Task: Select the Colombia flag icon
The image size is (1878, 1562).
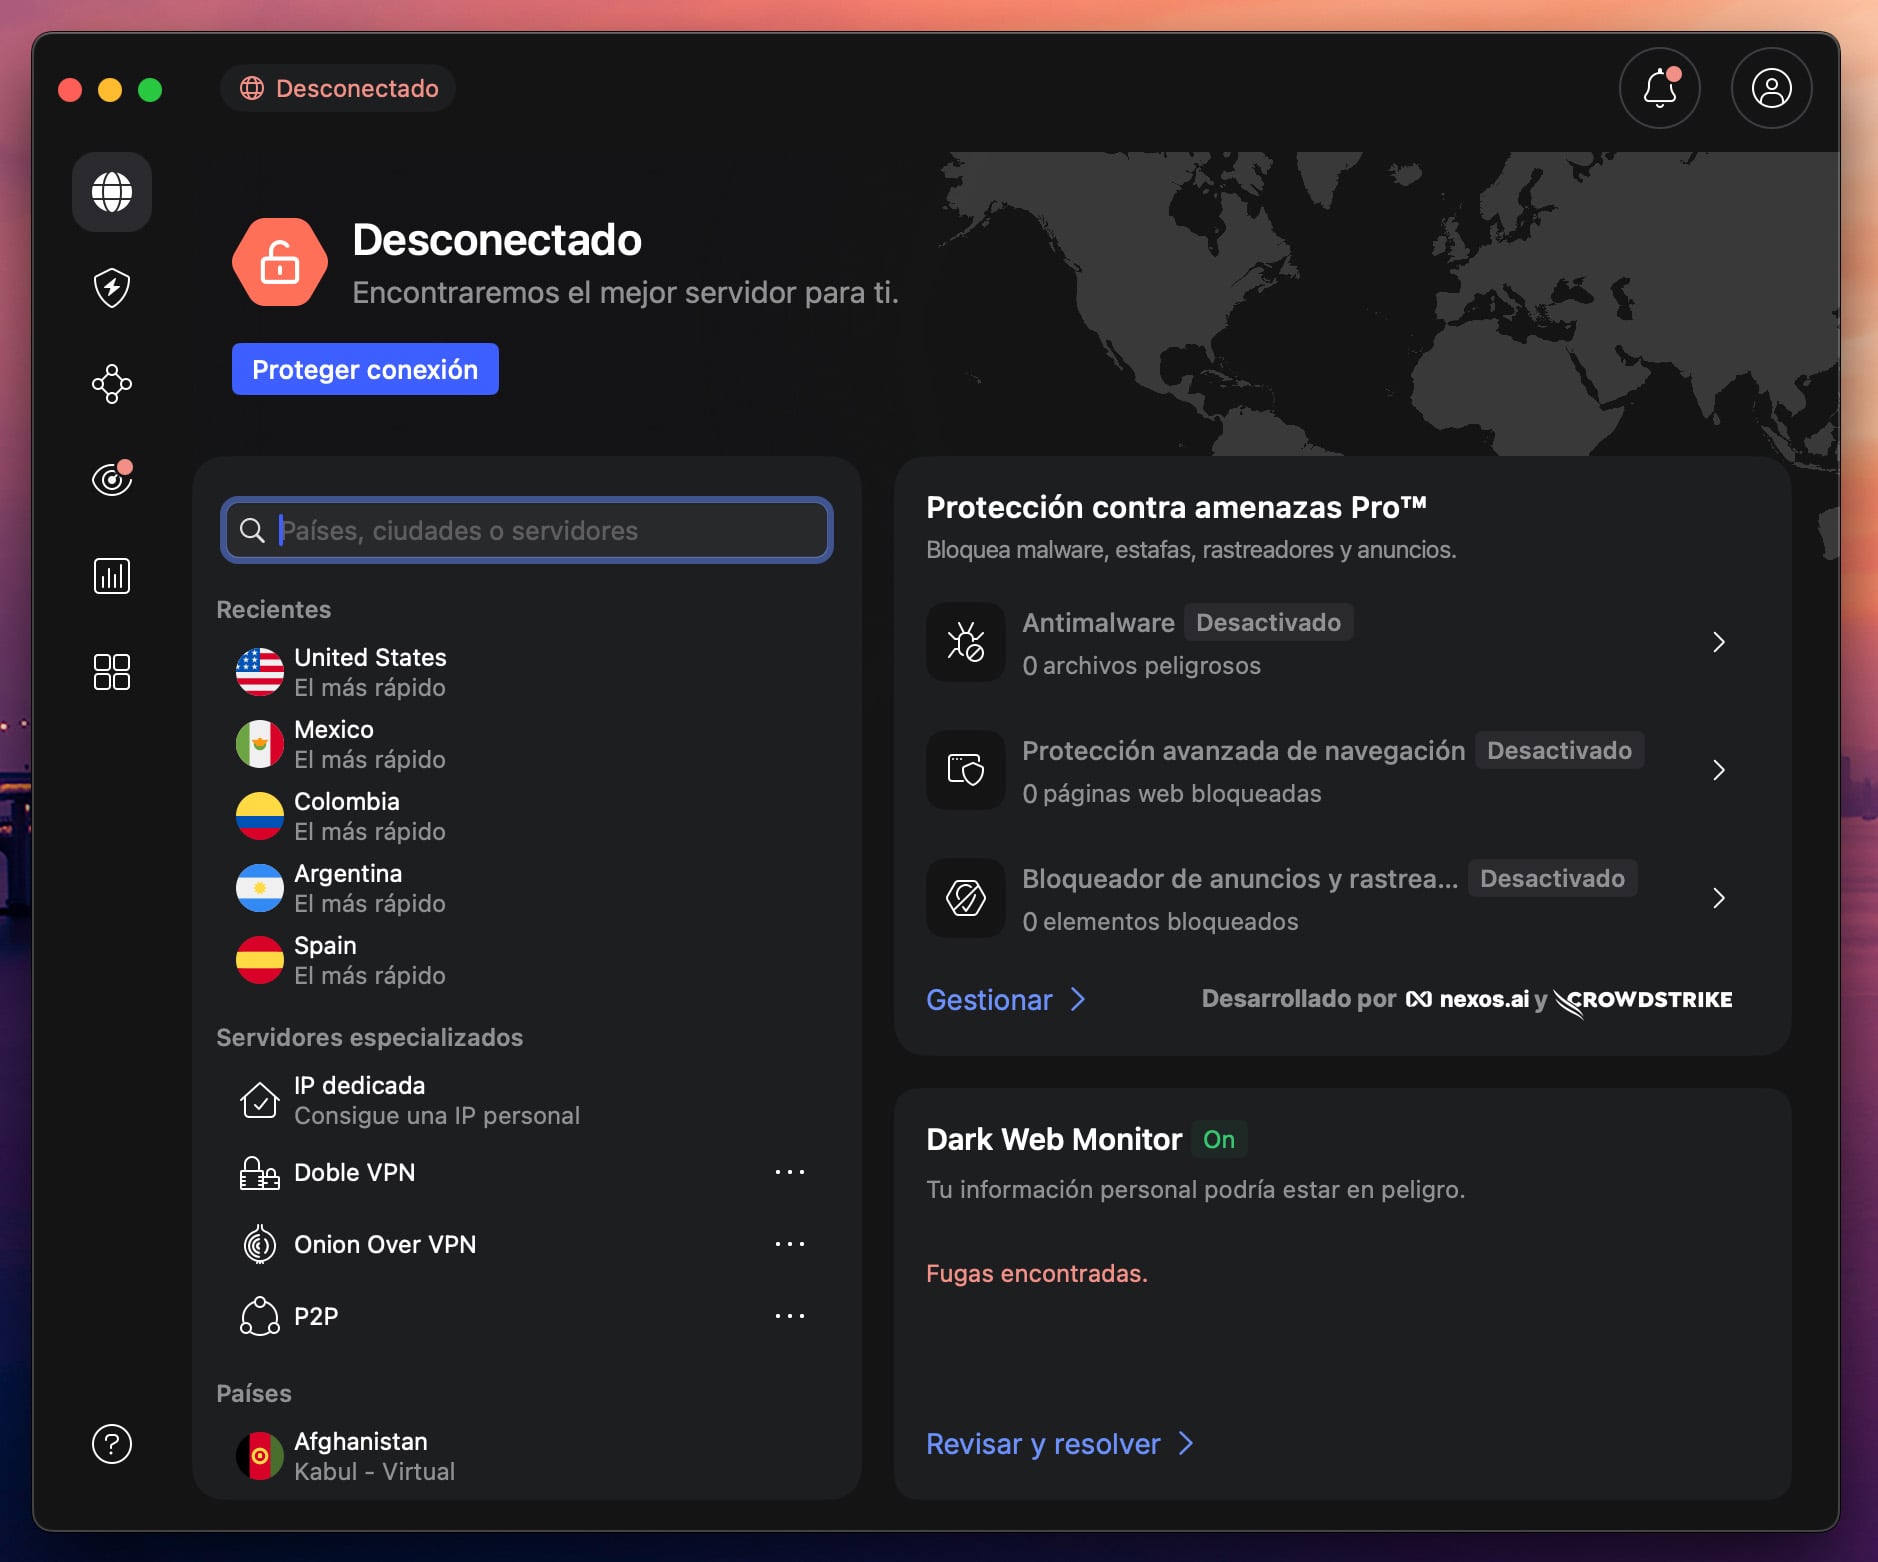Action: (260, 816)
